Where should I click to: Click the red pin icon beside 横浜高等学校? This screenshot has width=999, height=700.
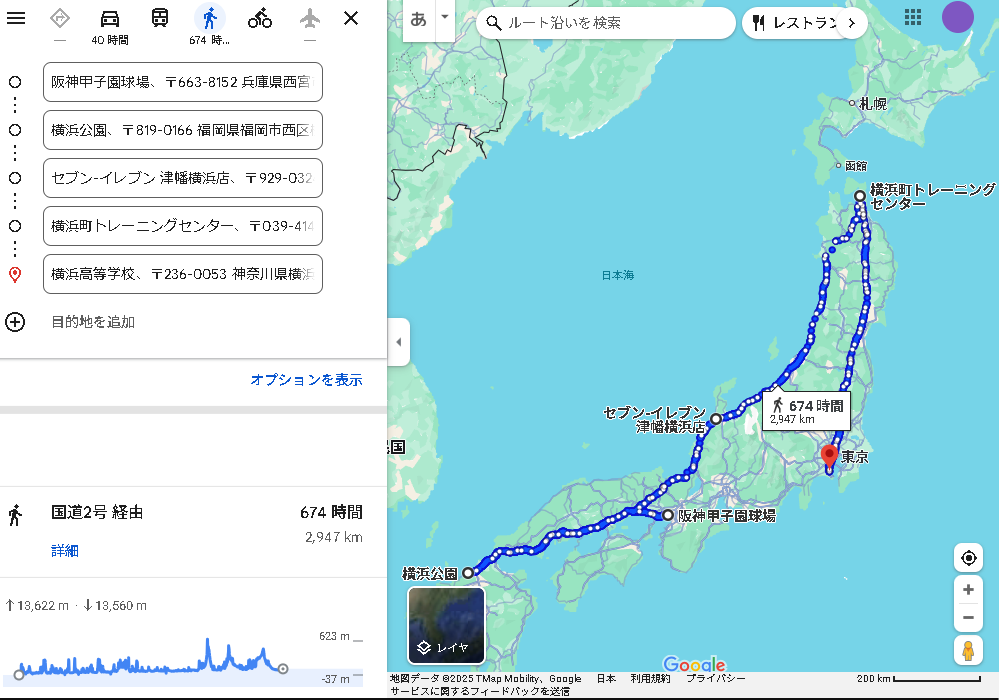pos(15,275)
